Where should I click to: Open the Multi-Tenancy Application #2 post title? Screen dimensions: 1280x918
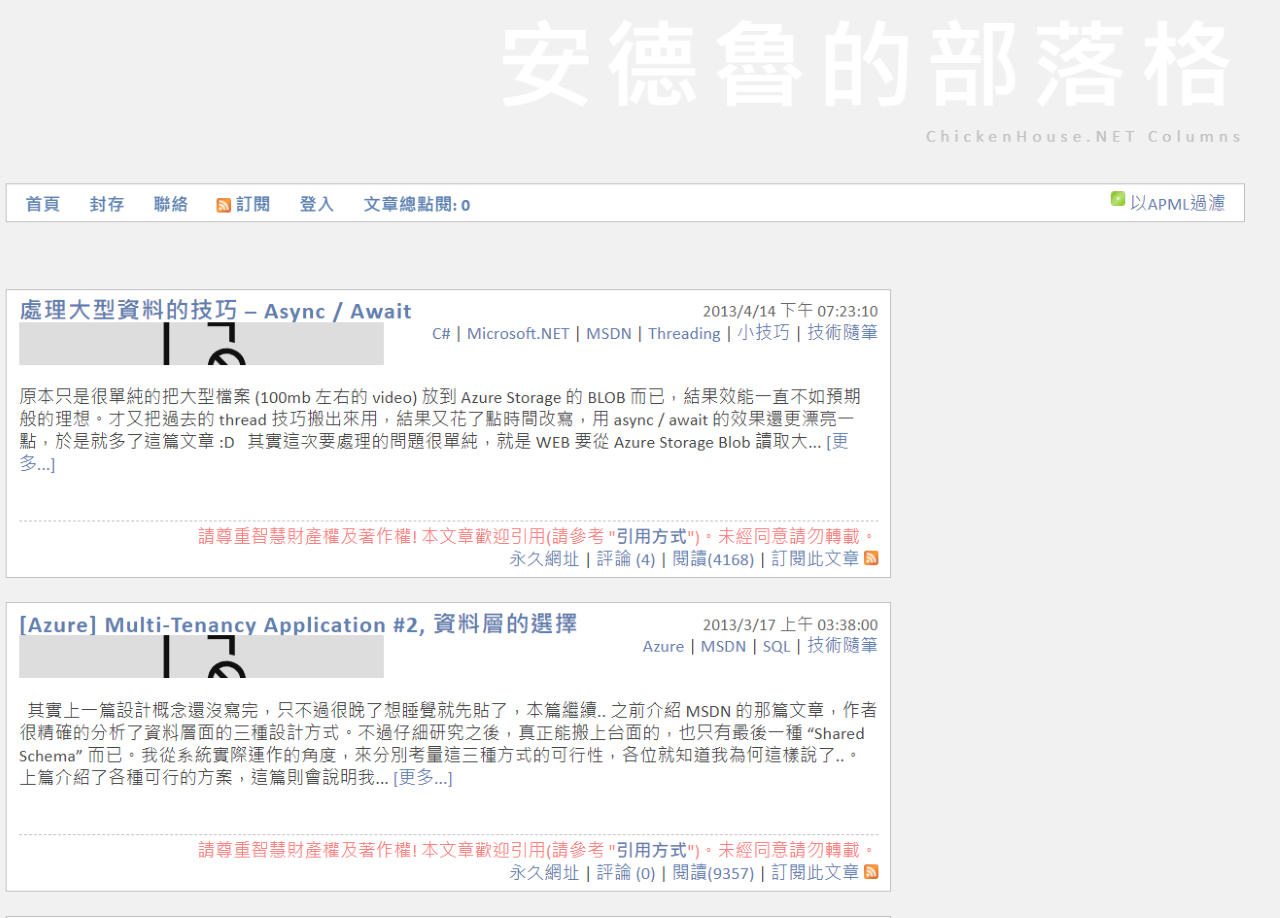coord(298,625)
